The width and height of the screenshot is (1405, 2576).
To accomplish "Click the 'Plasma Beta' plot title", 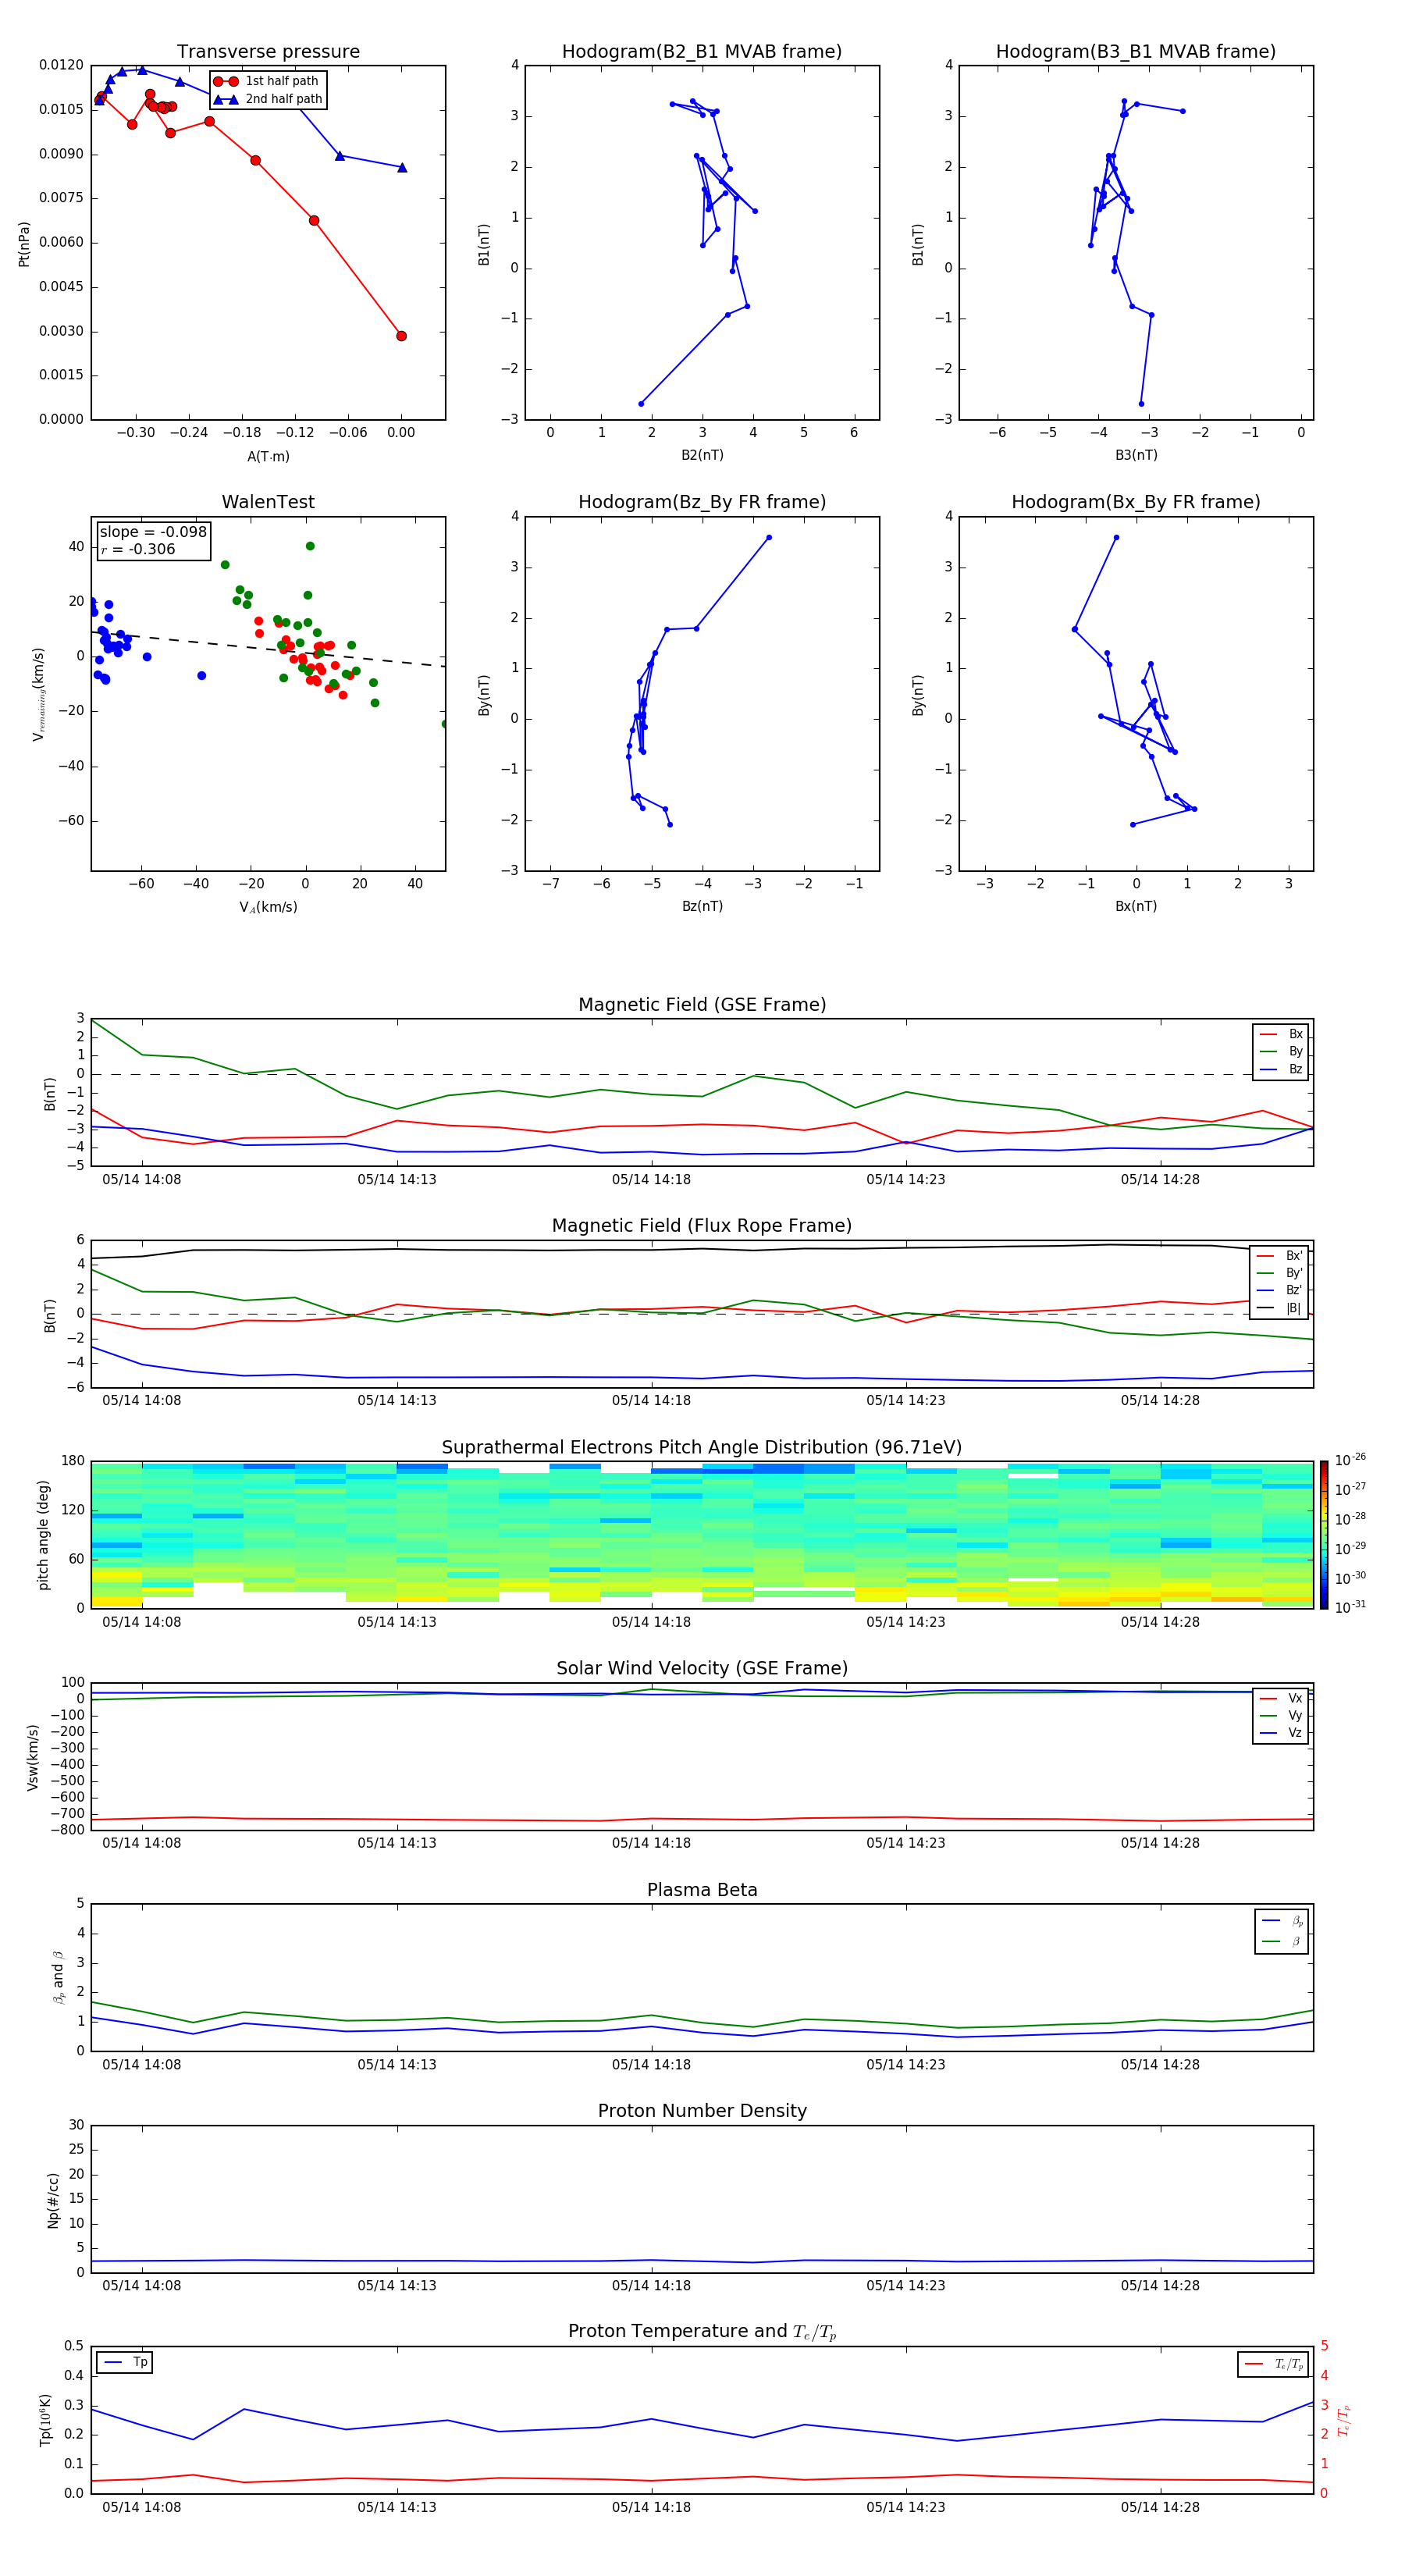I will point(702,1891).
